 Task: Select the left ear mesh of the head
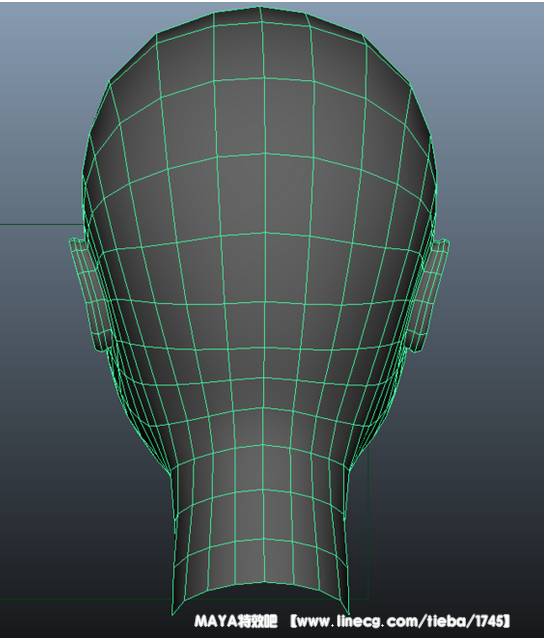(90, 295)
